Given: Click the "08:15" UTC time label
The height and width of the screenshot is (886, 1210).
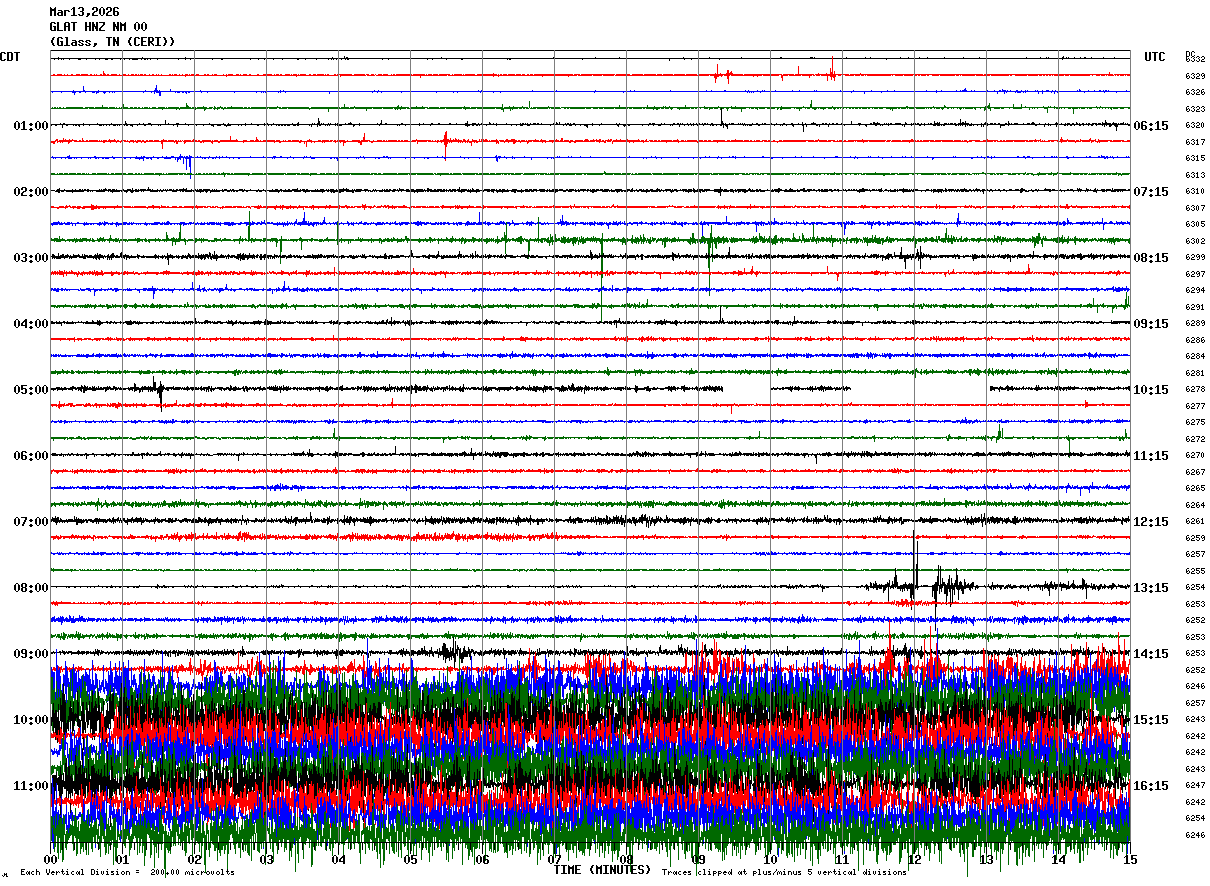Looking at the screenshot, I should click(1151, 258).
